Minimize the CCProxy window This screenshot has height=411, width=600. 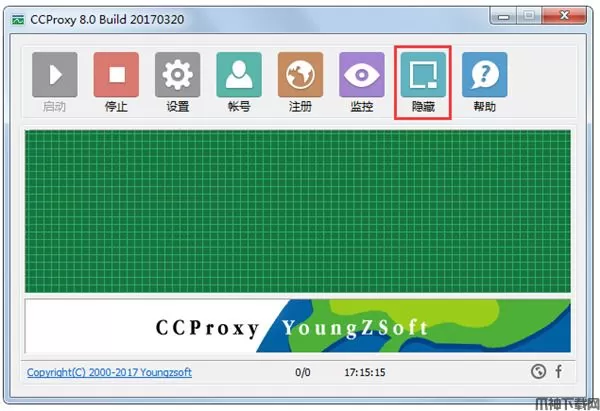(x=504, y=16)
